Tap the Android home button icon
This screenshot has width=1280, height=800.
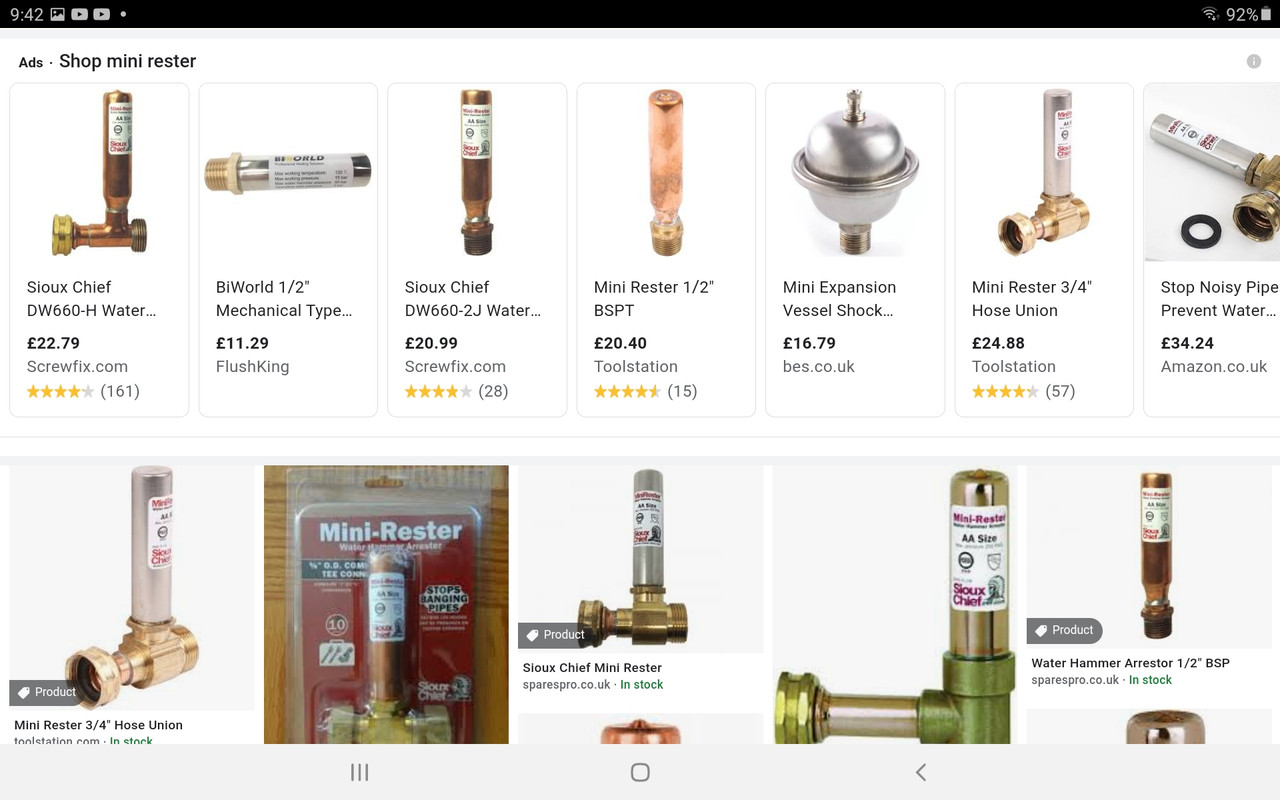pos(640,772)
